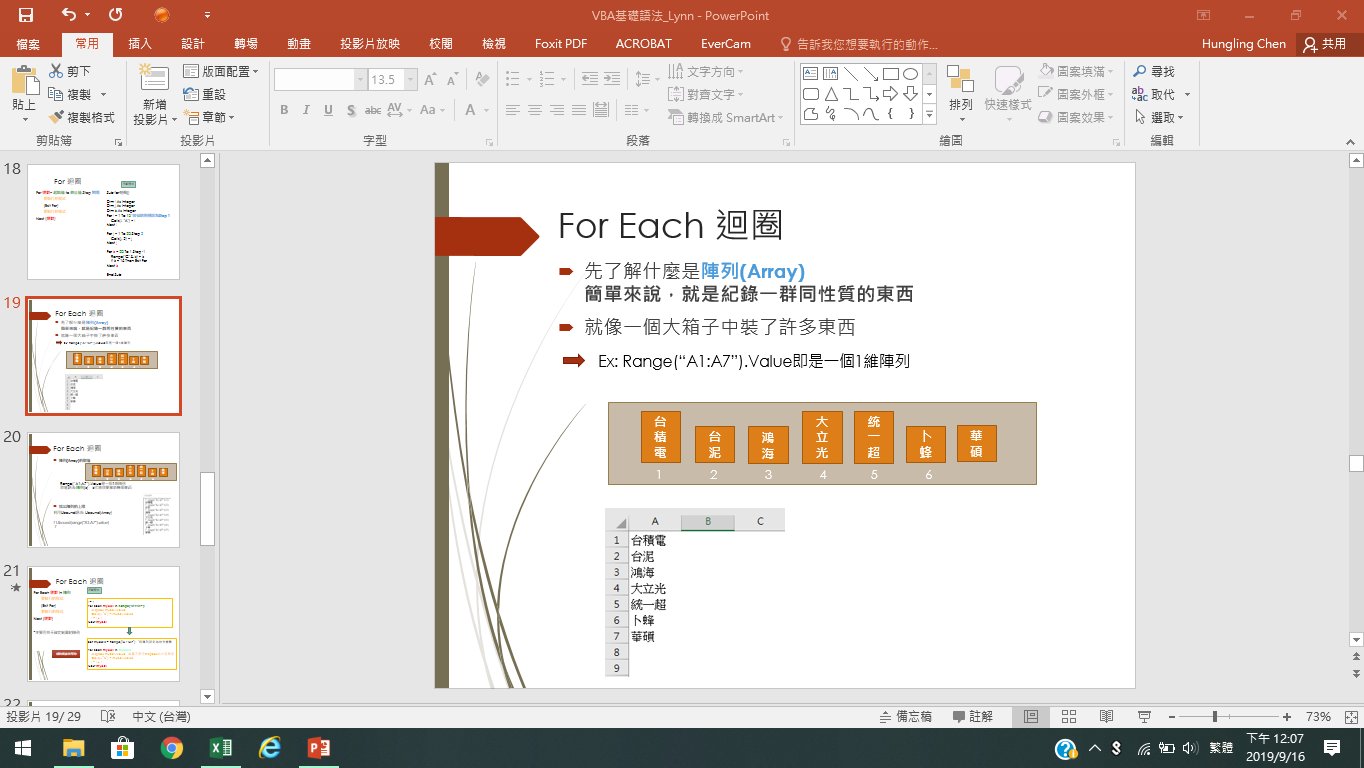Screen dimensions: 1364x768
Task: Switch to Normal view in status bar
Action: (1031, 717)
